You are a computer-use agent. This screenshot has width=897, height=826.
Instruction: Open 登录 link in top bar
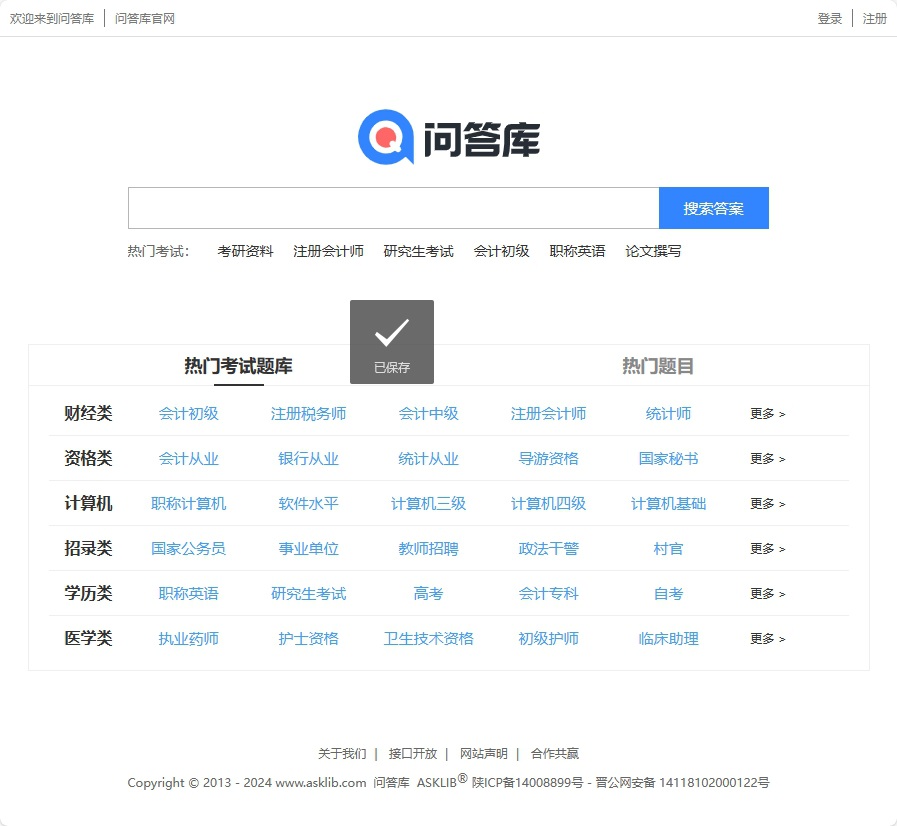830,19
